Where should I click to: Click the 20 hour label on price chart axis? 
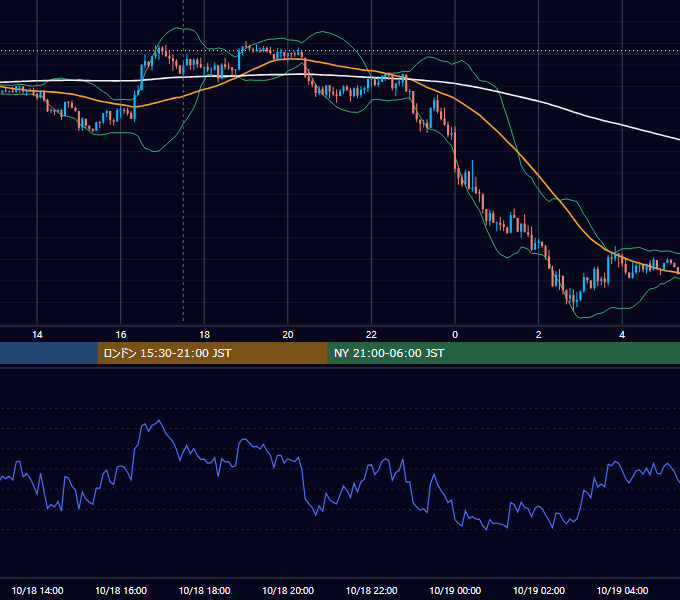[x=288, y=335]
